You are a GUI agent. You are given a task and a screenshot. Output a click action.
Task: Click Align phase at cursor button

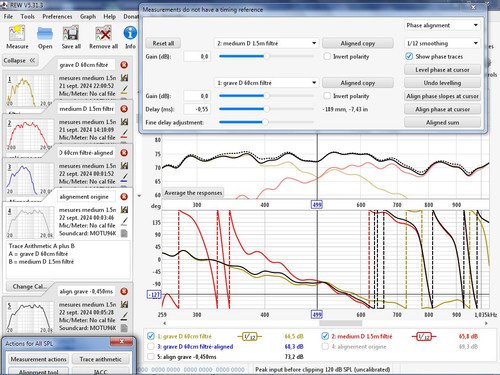(442, 109)
